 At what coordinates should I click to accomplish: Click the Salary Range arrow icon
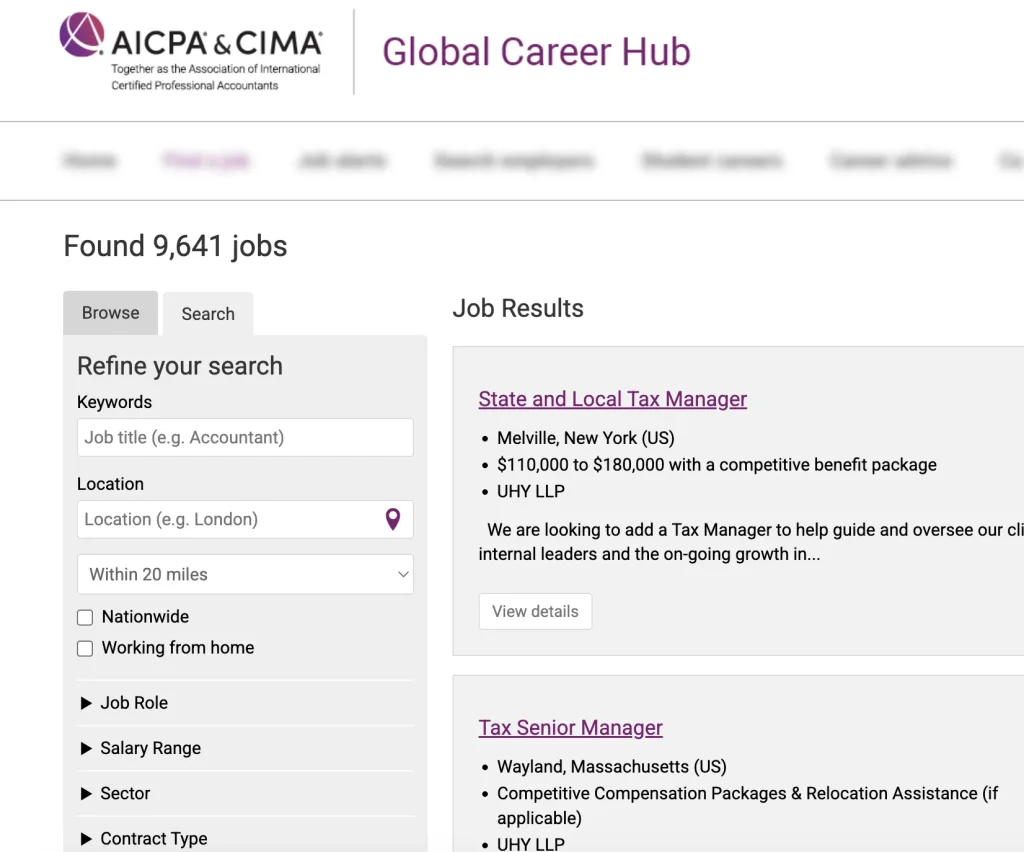coord(86,748)
